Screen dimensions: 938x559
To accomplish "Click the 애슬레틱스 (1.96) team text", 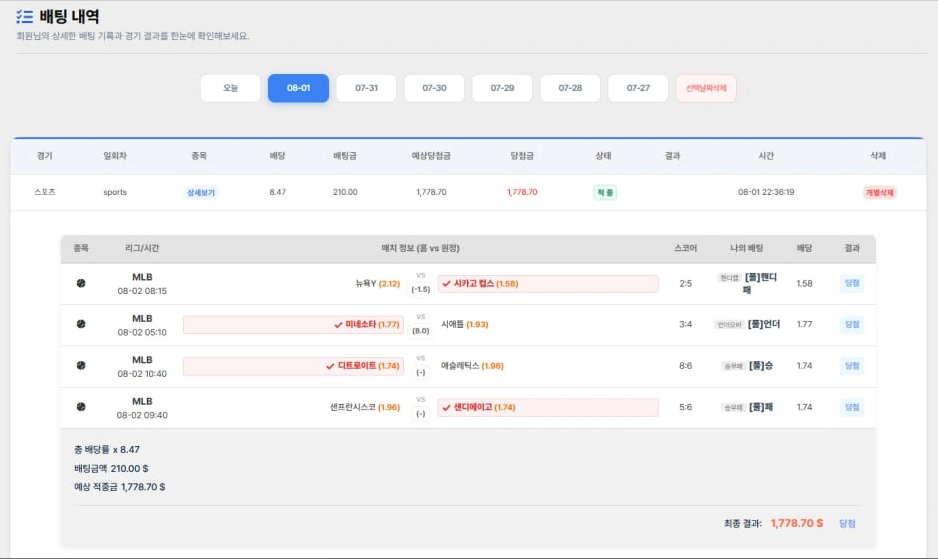I will click(x=472, y=366).
